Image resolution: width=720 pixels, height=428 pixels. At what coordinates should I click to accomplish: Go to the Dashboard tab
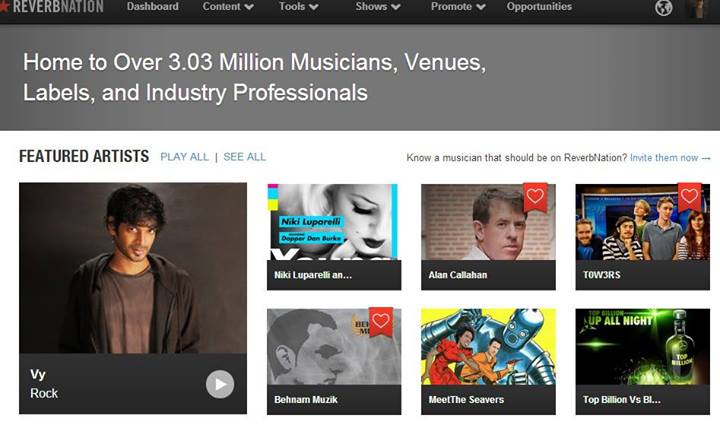tap(152, 7)
